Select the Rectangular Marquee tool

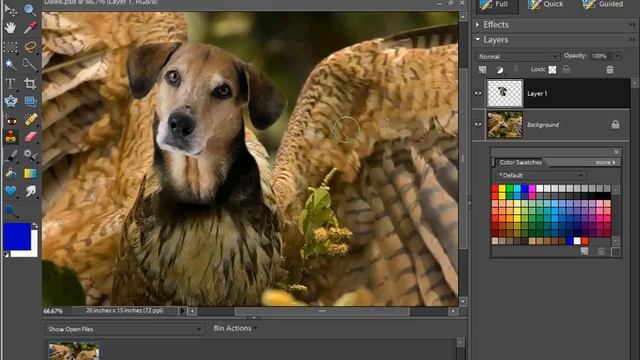click(10, 47)
